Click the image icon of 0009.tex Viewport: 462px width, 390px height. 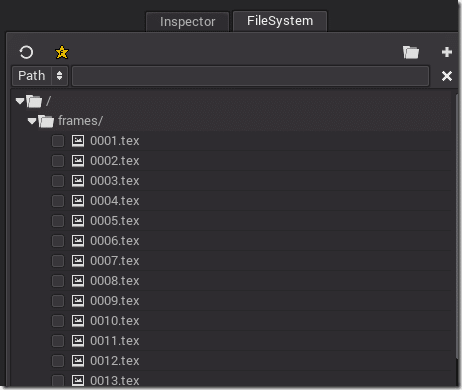point(78,301)
